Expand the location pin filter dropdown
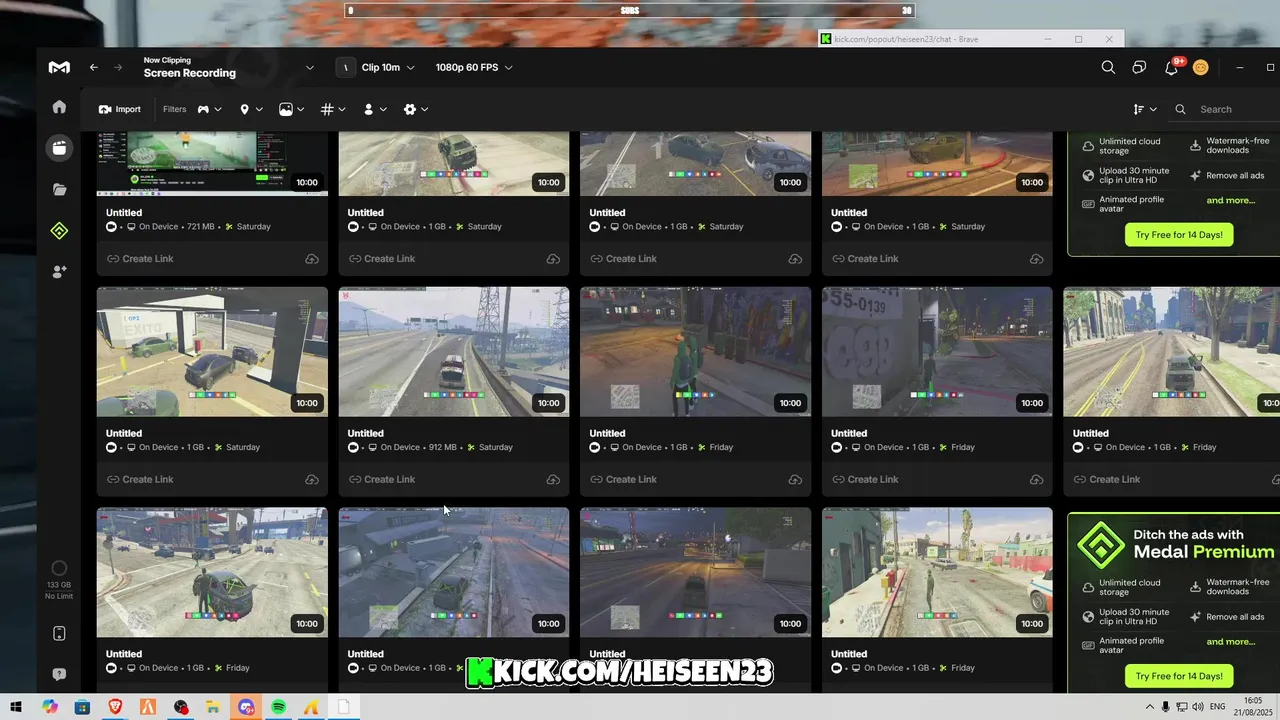The height and width of the screenshot is (720, 1280). [x=251, y=109]
